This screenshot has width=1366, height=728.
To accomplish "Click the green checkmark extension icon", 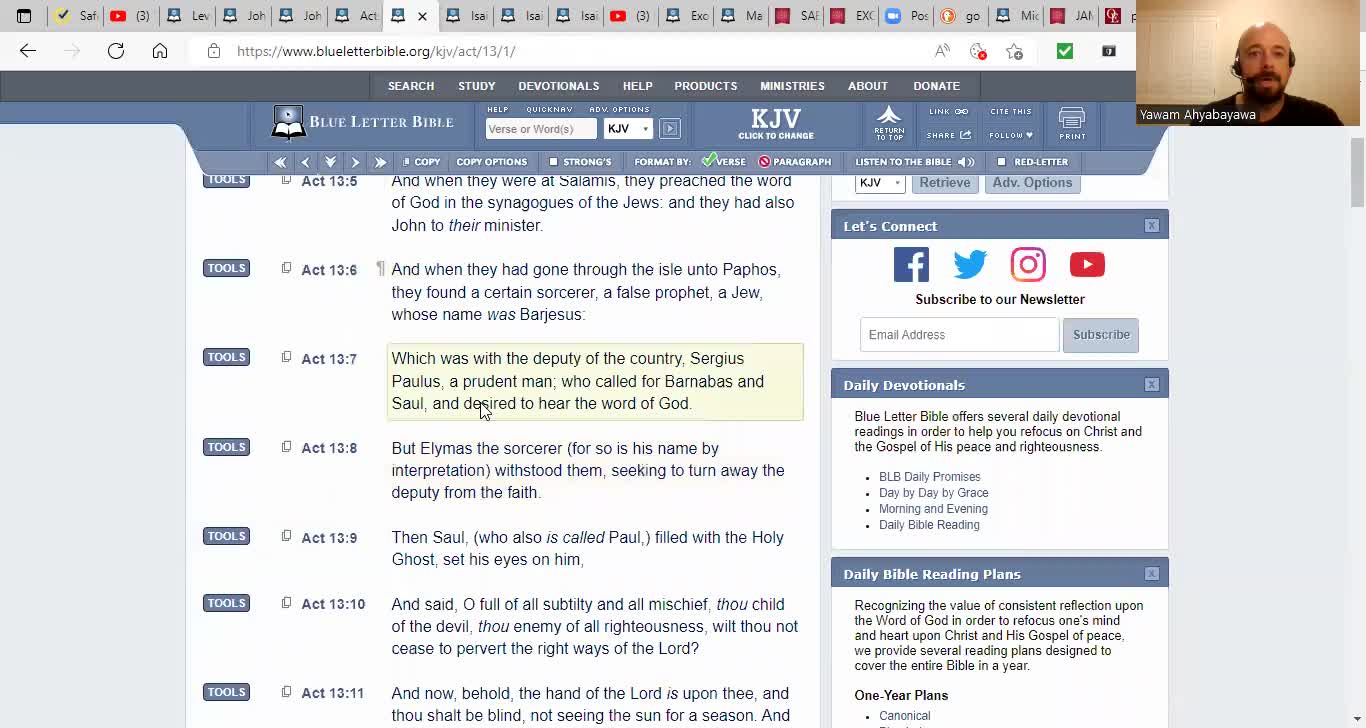I will [1064, 51].
